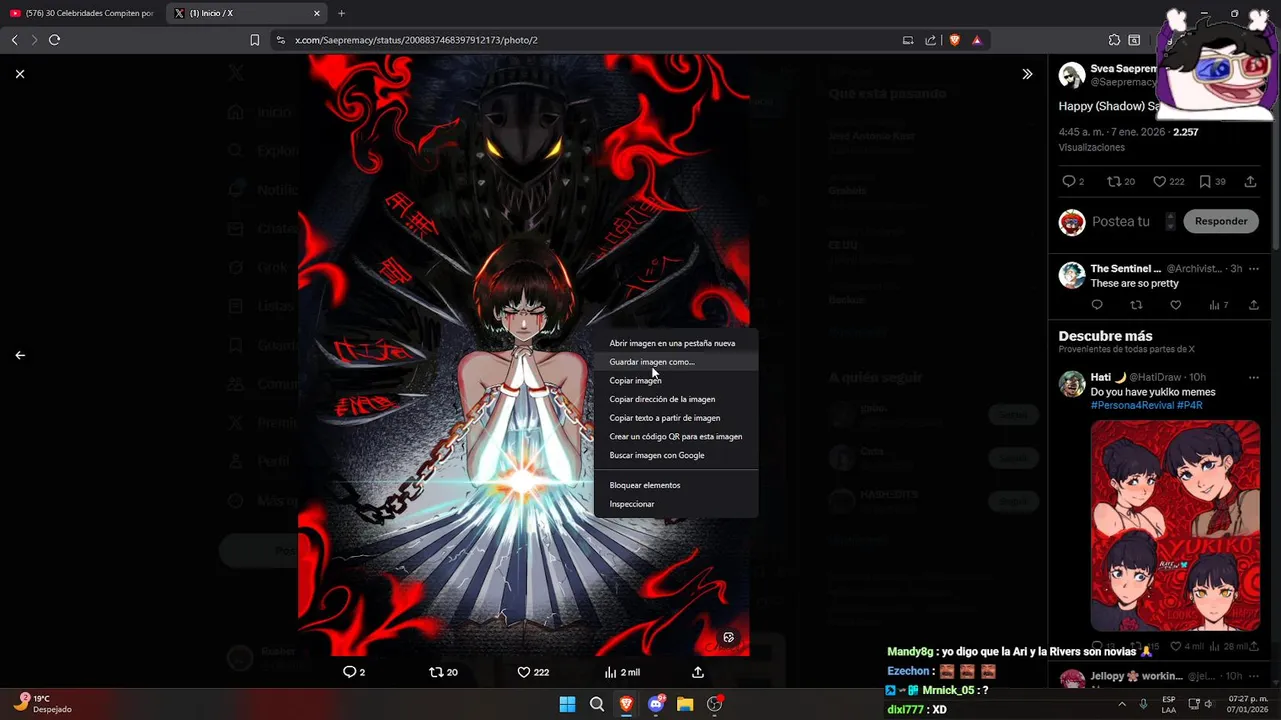The image size is (1281, 720).
Task: Close the Inicio / X tab
Action: point(317,13)
